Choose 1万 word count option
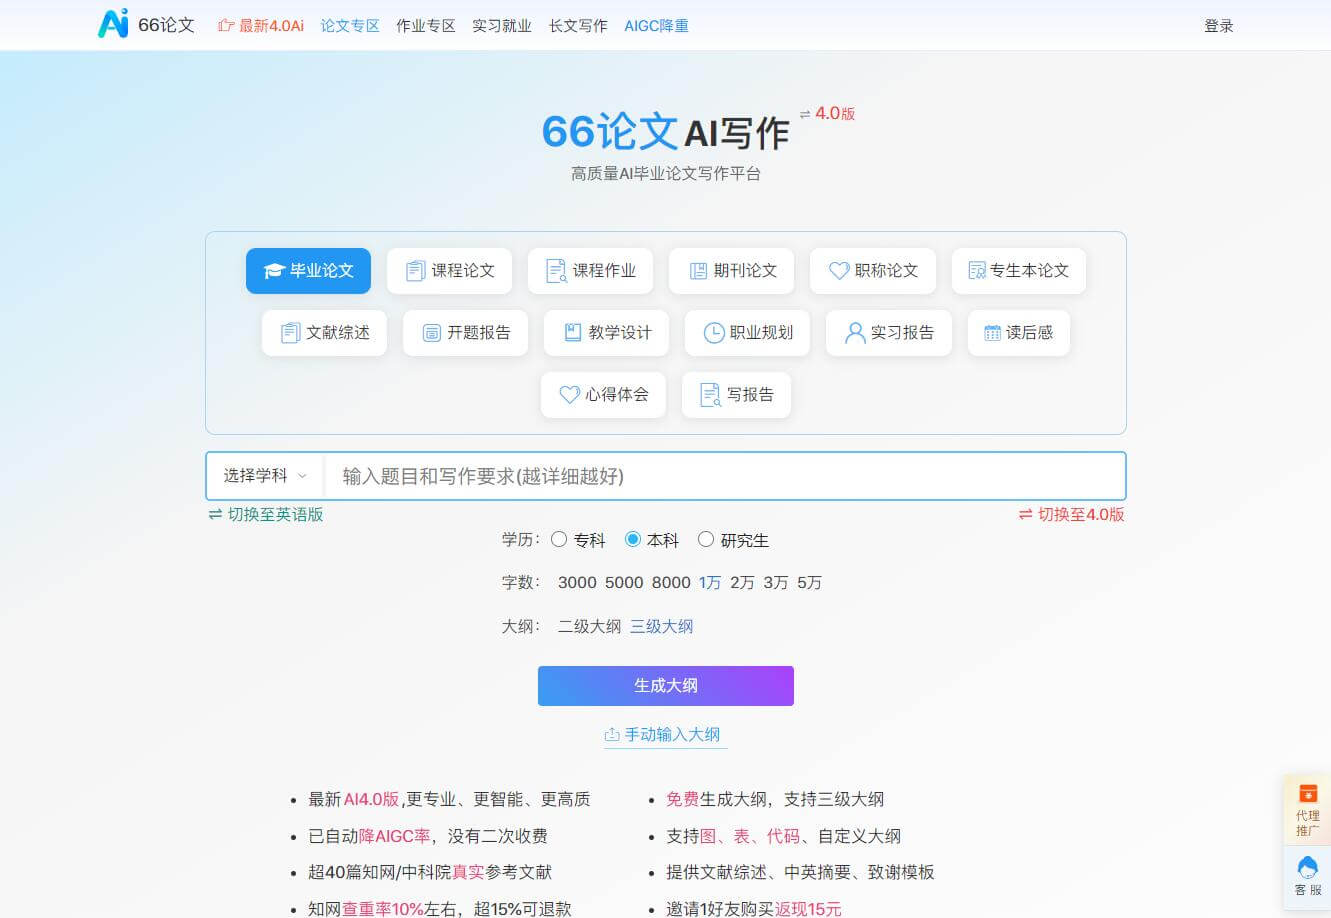The width and height of the screenshot is (1331, 918). 710,583
